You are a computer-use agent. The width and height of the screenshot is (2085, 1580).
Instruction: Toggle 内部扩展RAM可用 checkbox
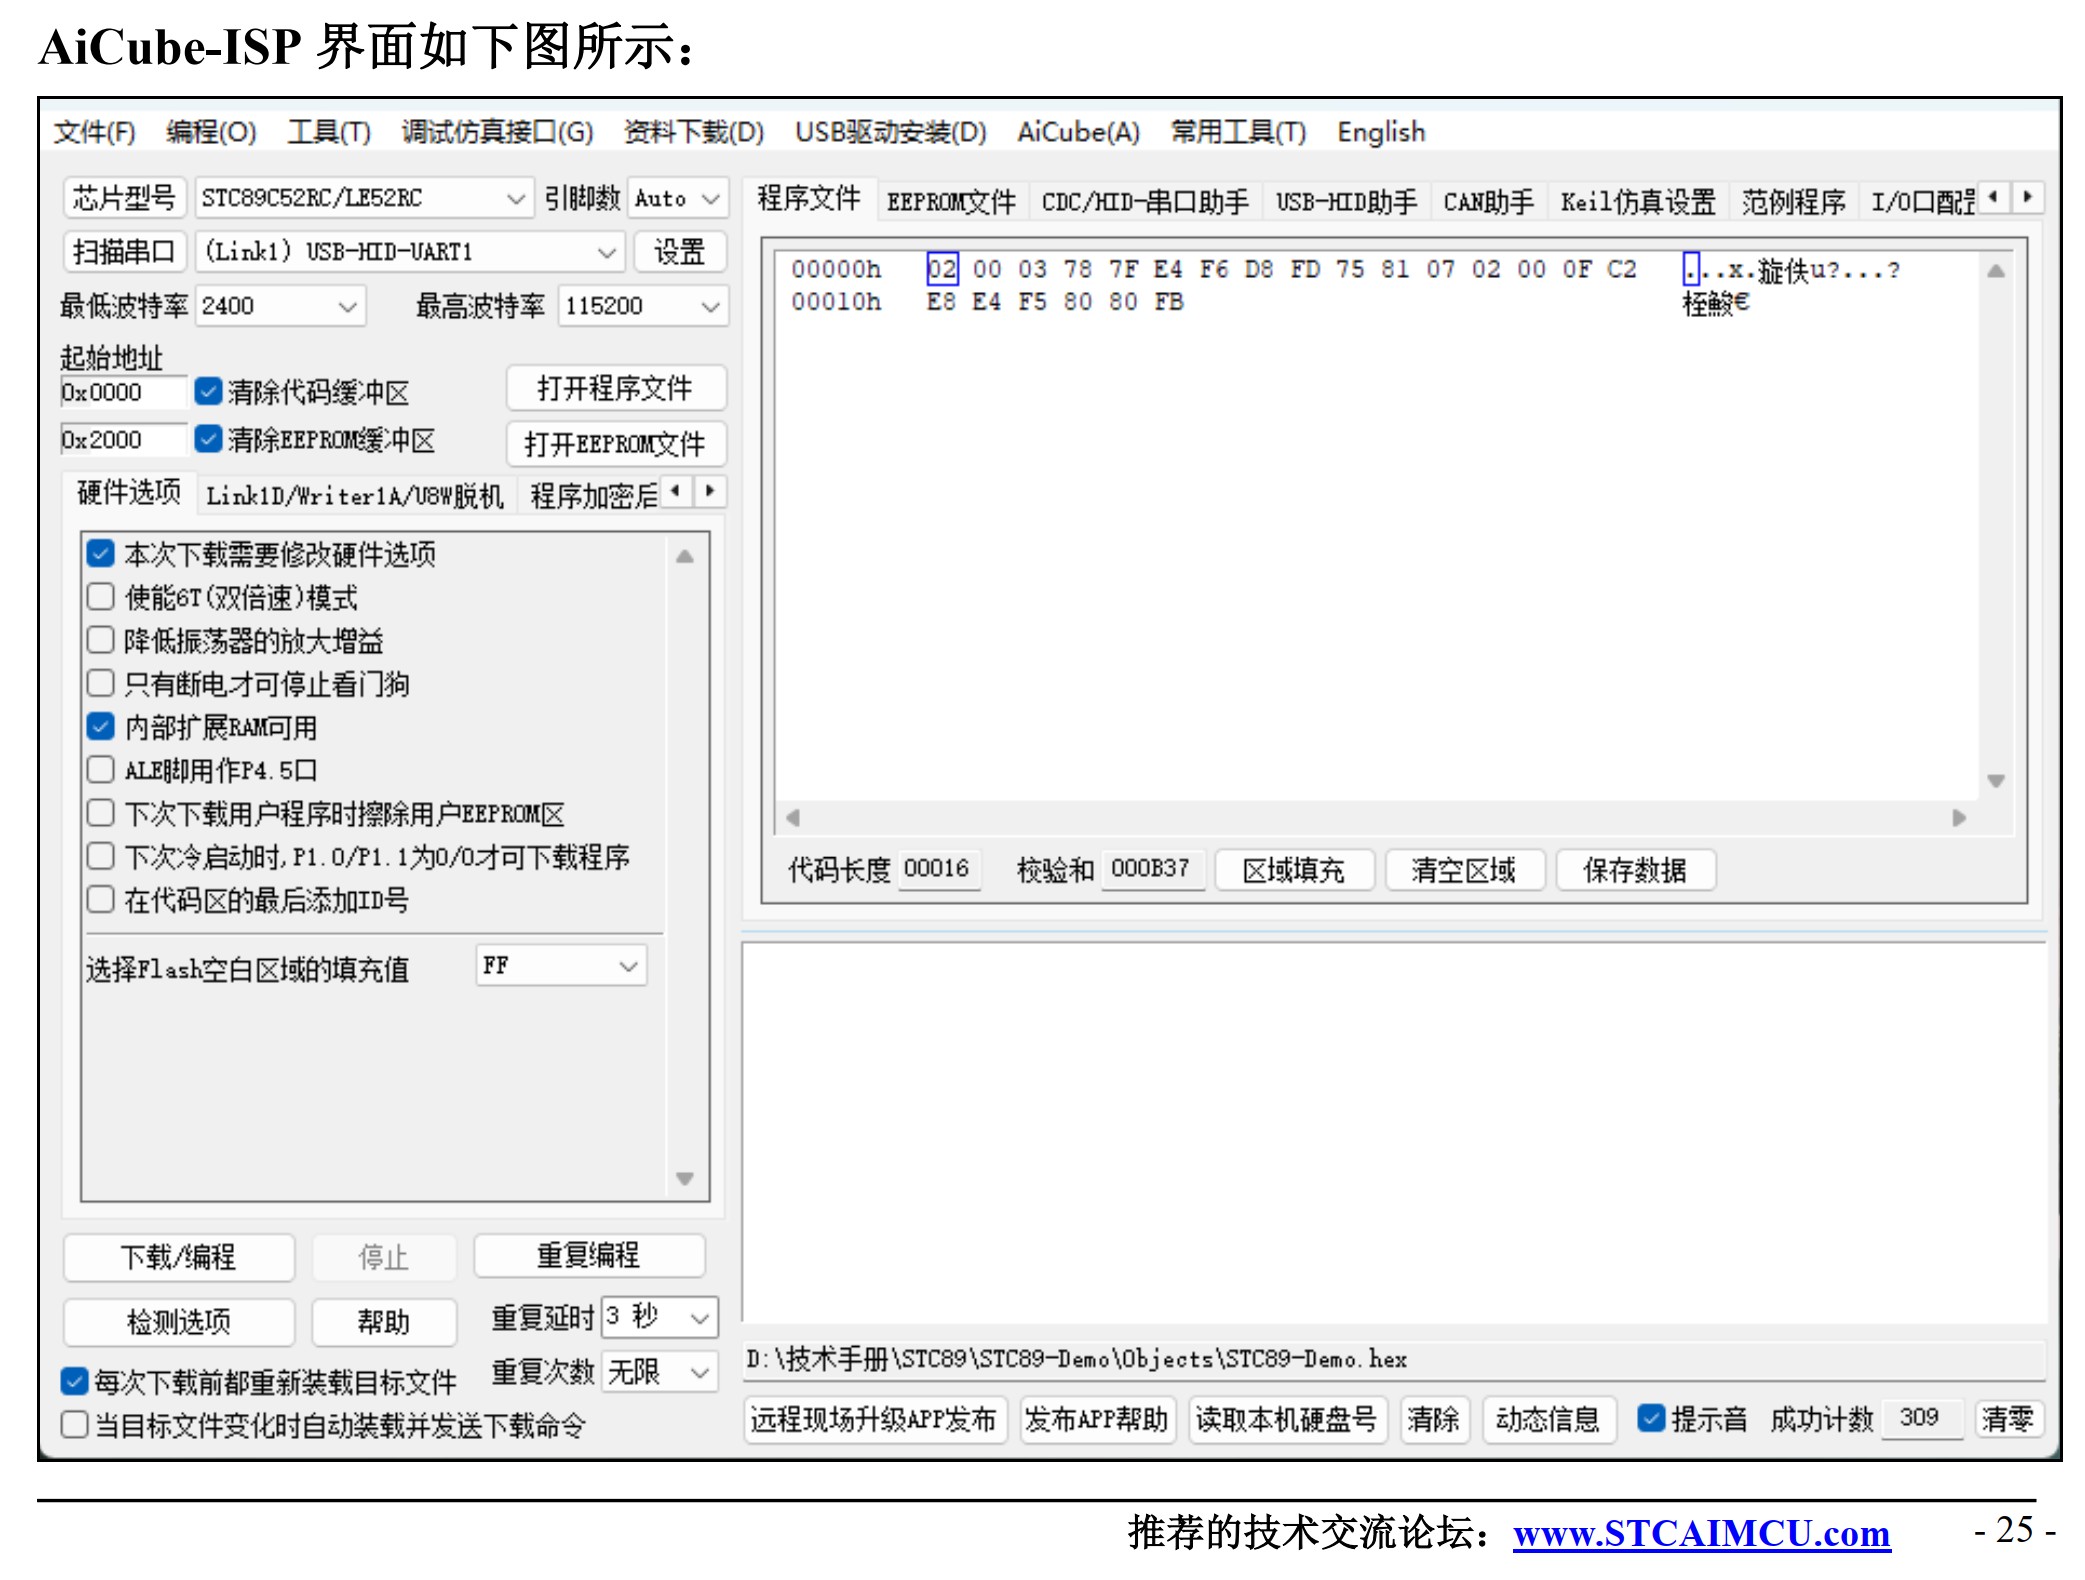(100, 727)
